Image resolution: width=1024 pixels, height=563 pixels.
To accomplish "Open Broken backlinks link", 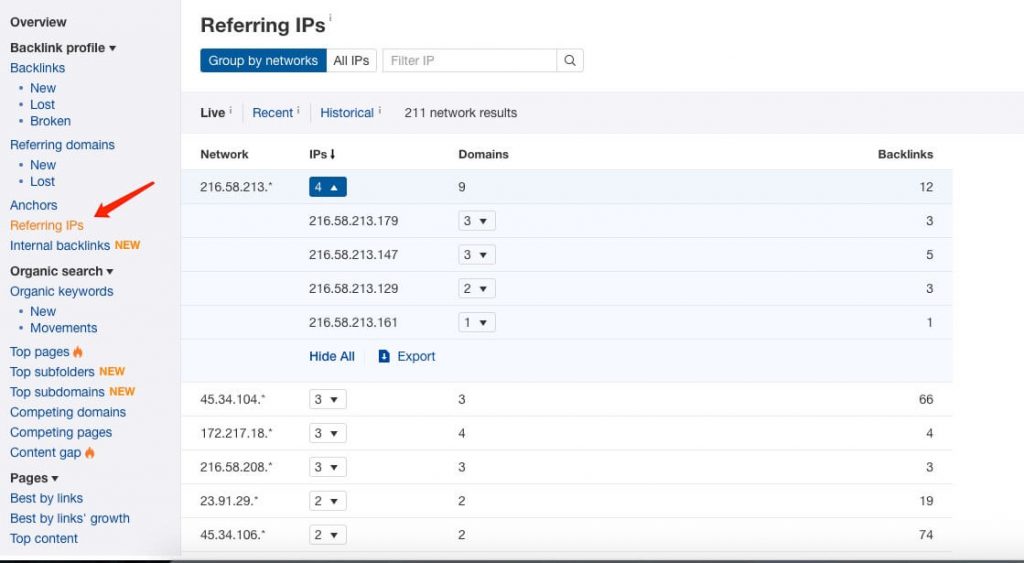I will [x=50, y=121].
